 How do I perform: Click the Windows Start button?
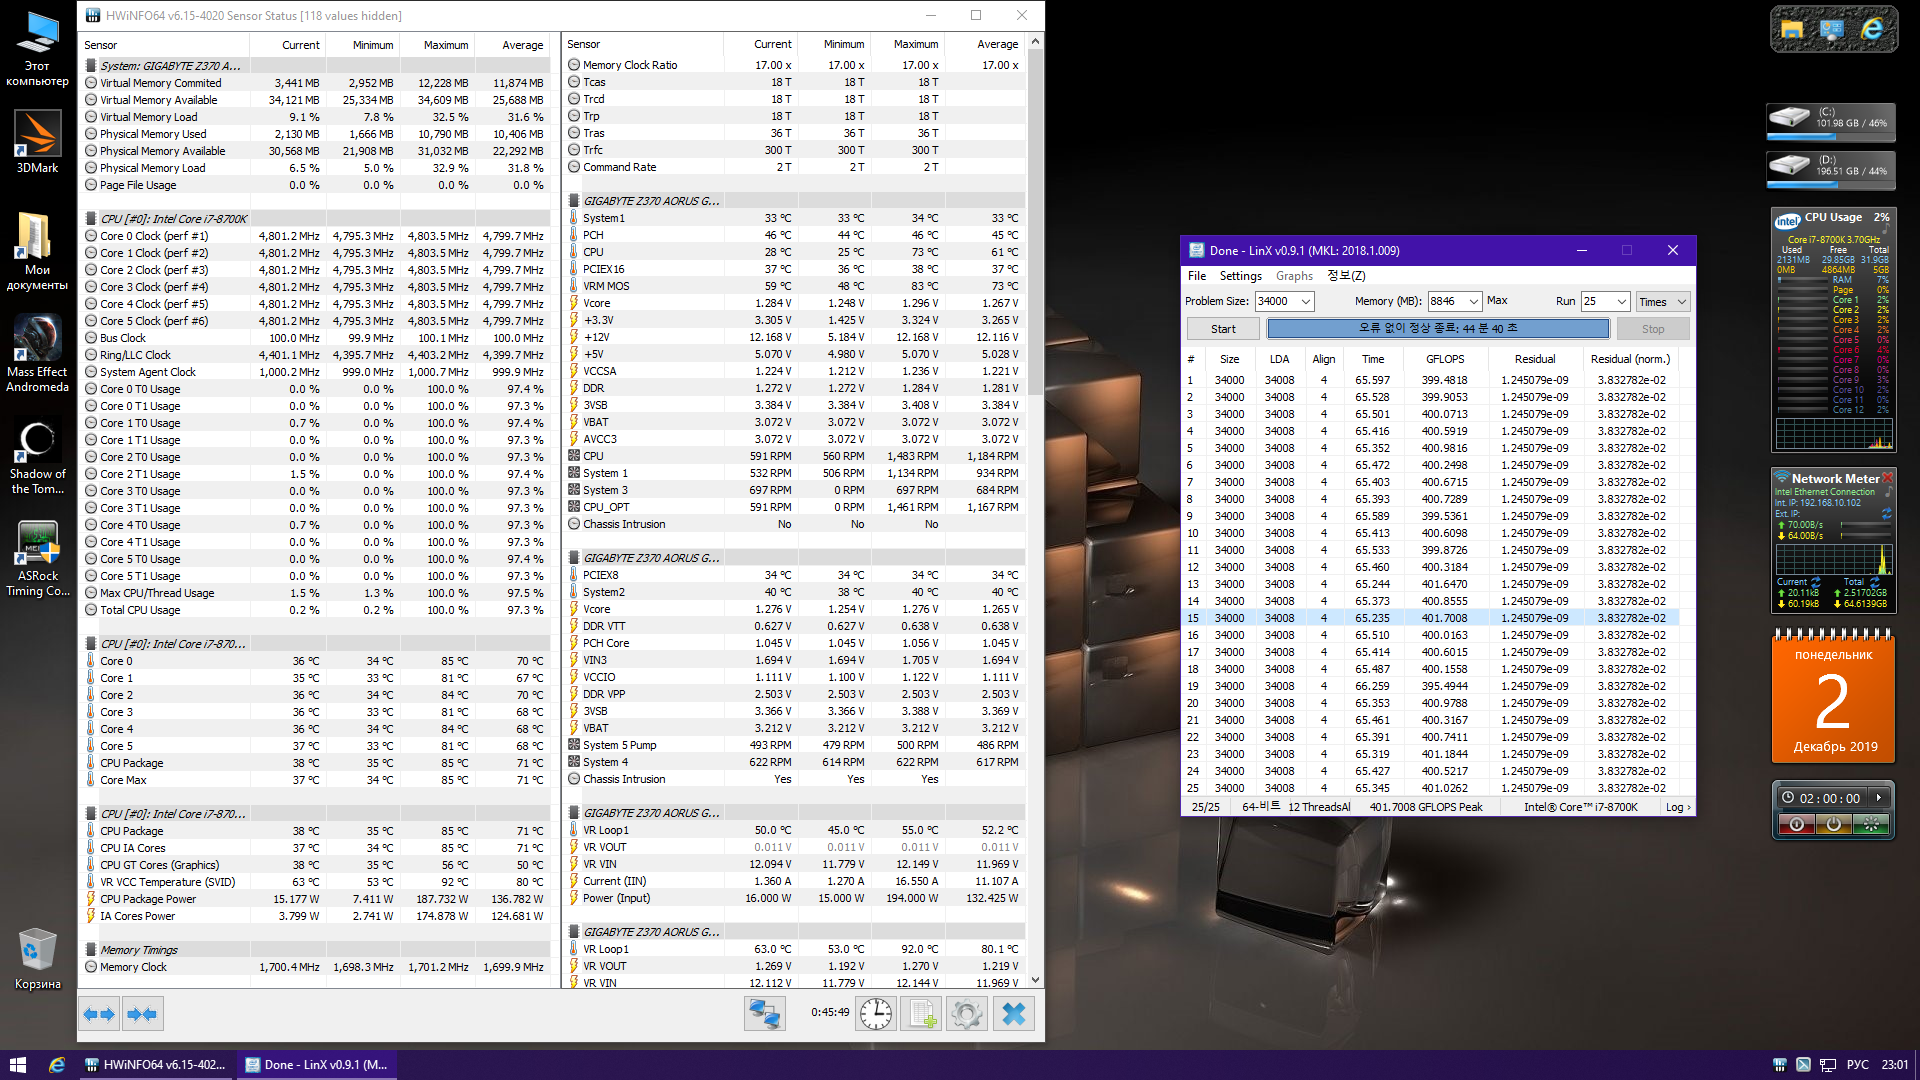tap(17, 1065)
